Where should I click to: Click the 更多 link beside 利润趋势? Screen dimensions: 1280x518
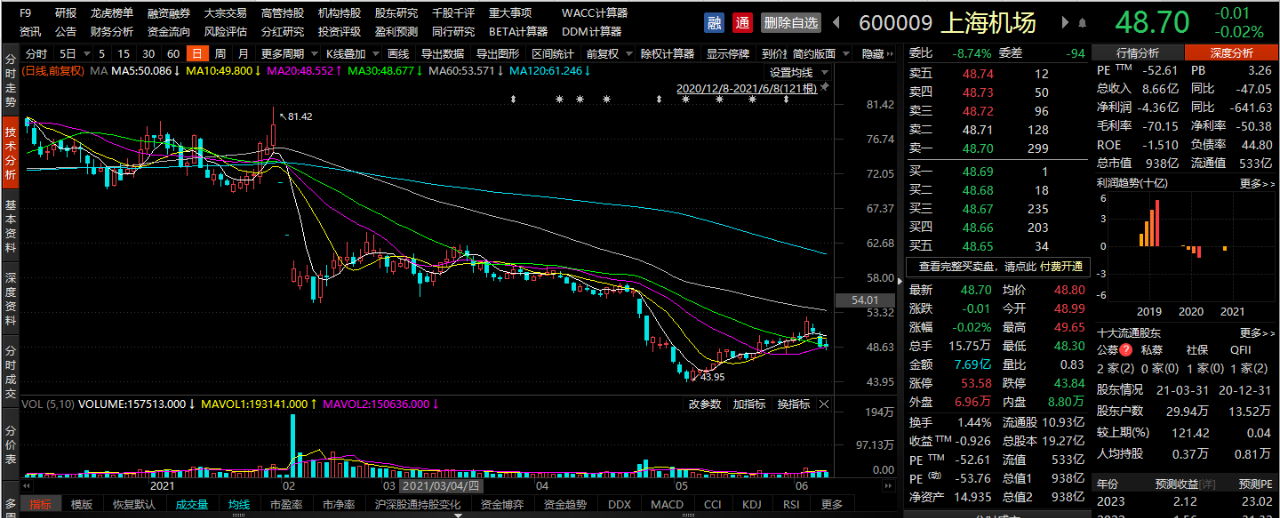pos(1256,184)
